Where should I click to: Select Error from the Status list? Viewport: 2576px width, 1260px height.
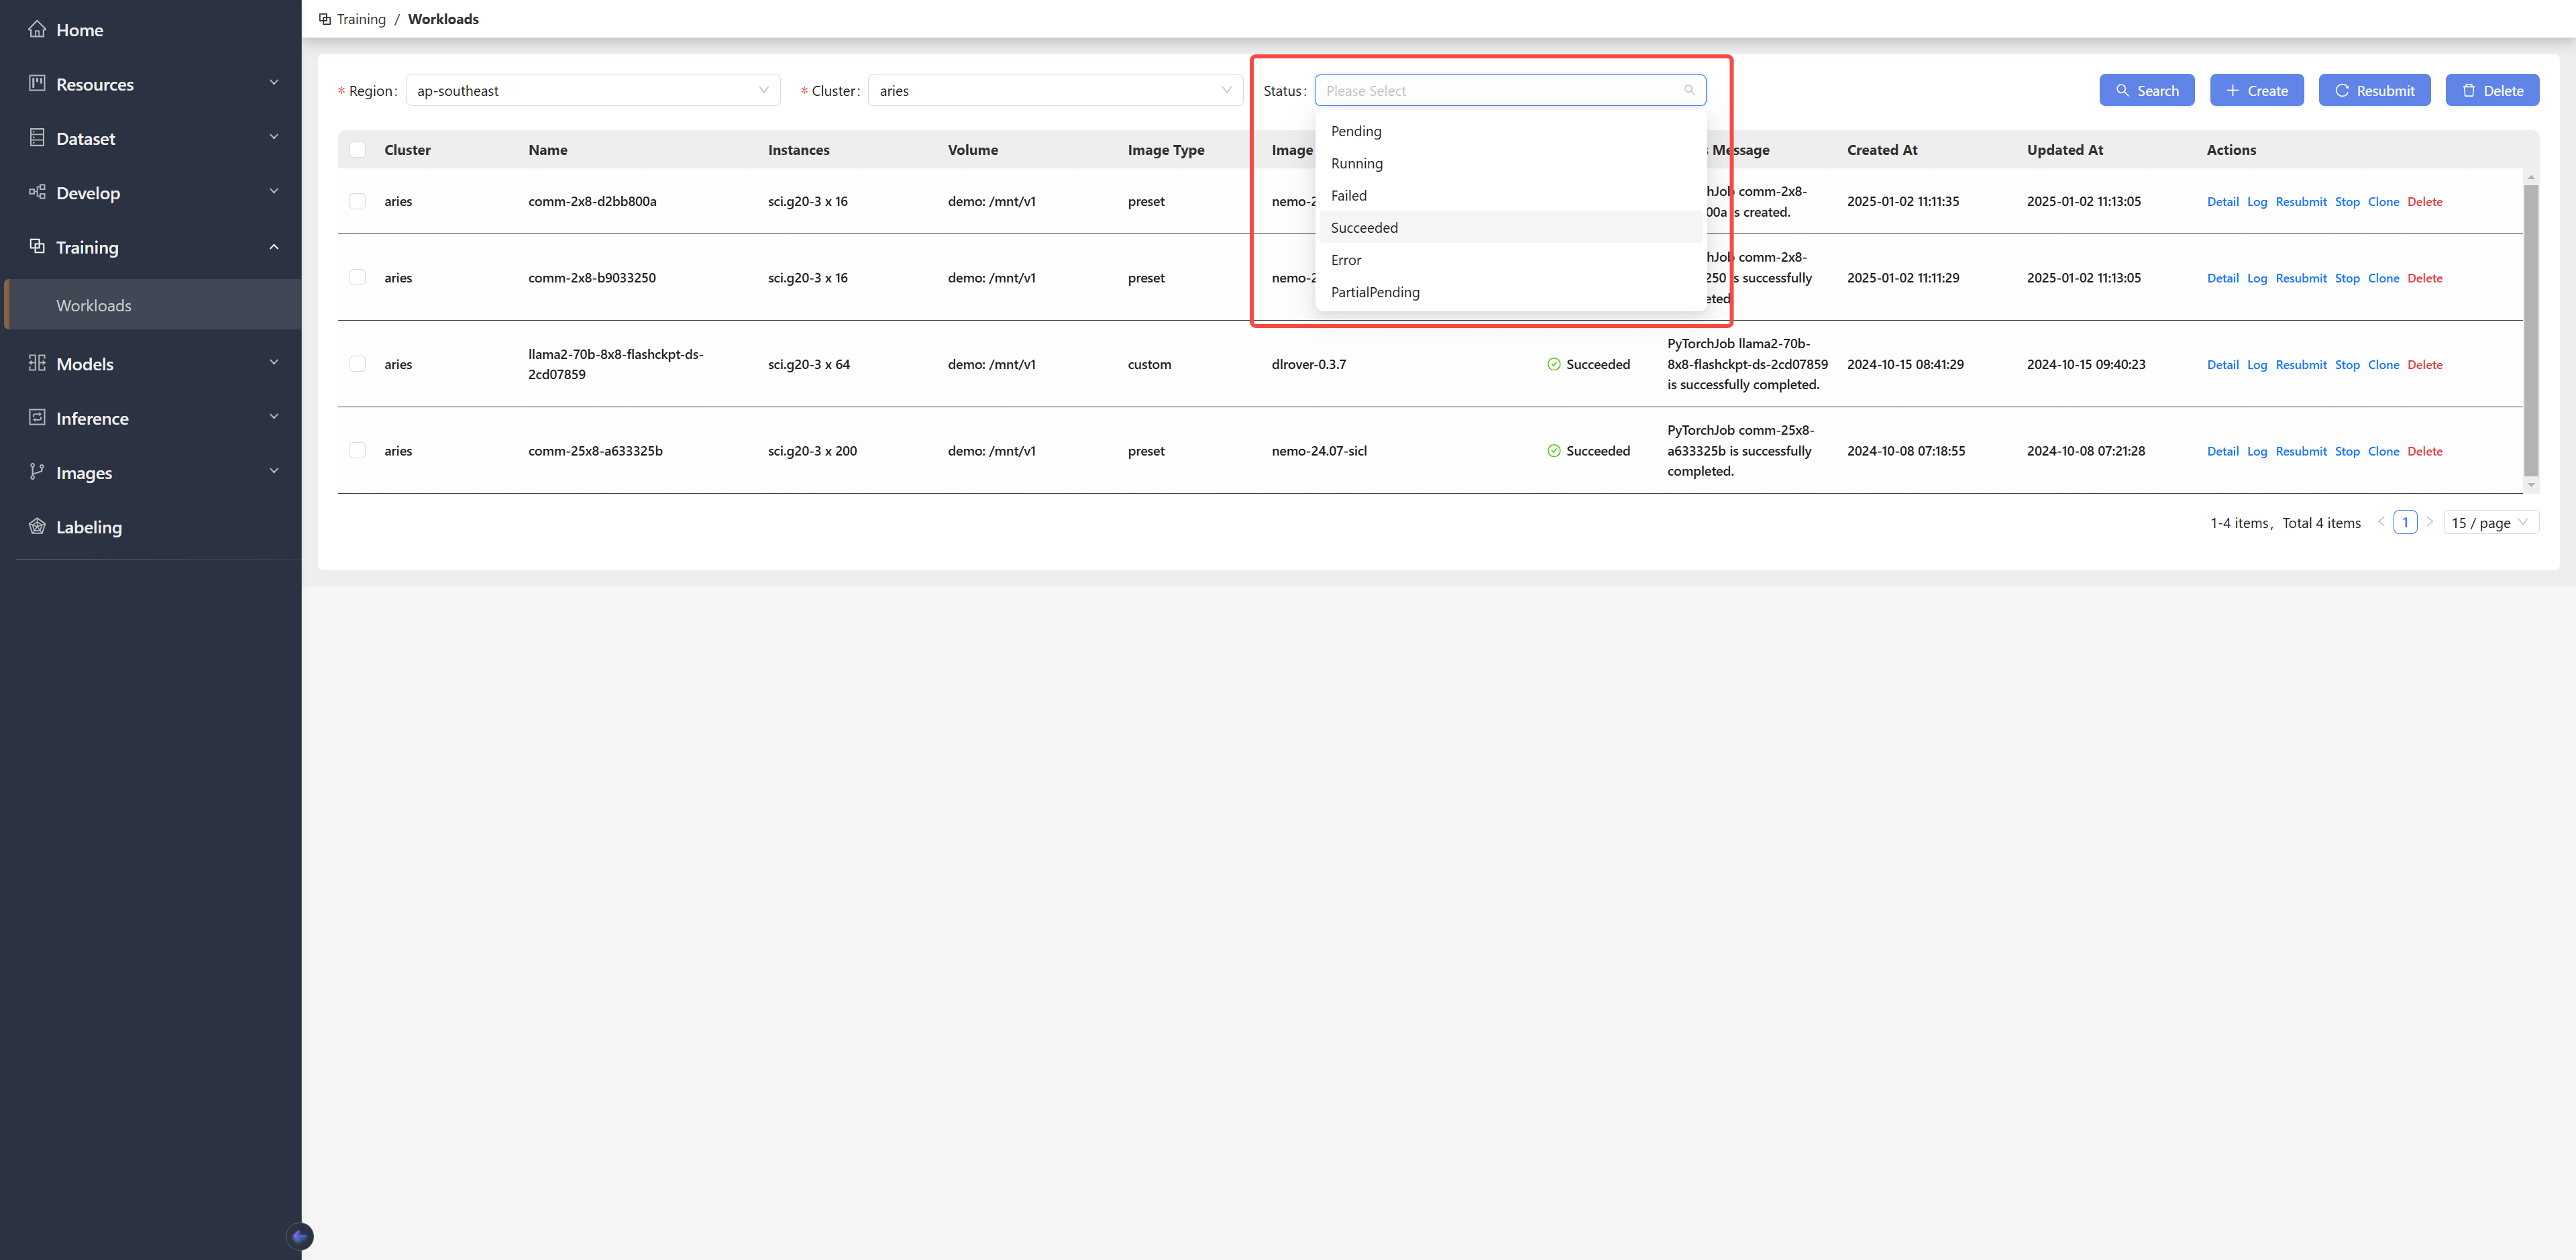pos(1510,260)
